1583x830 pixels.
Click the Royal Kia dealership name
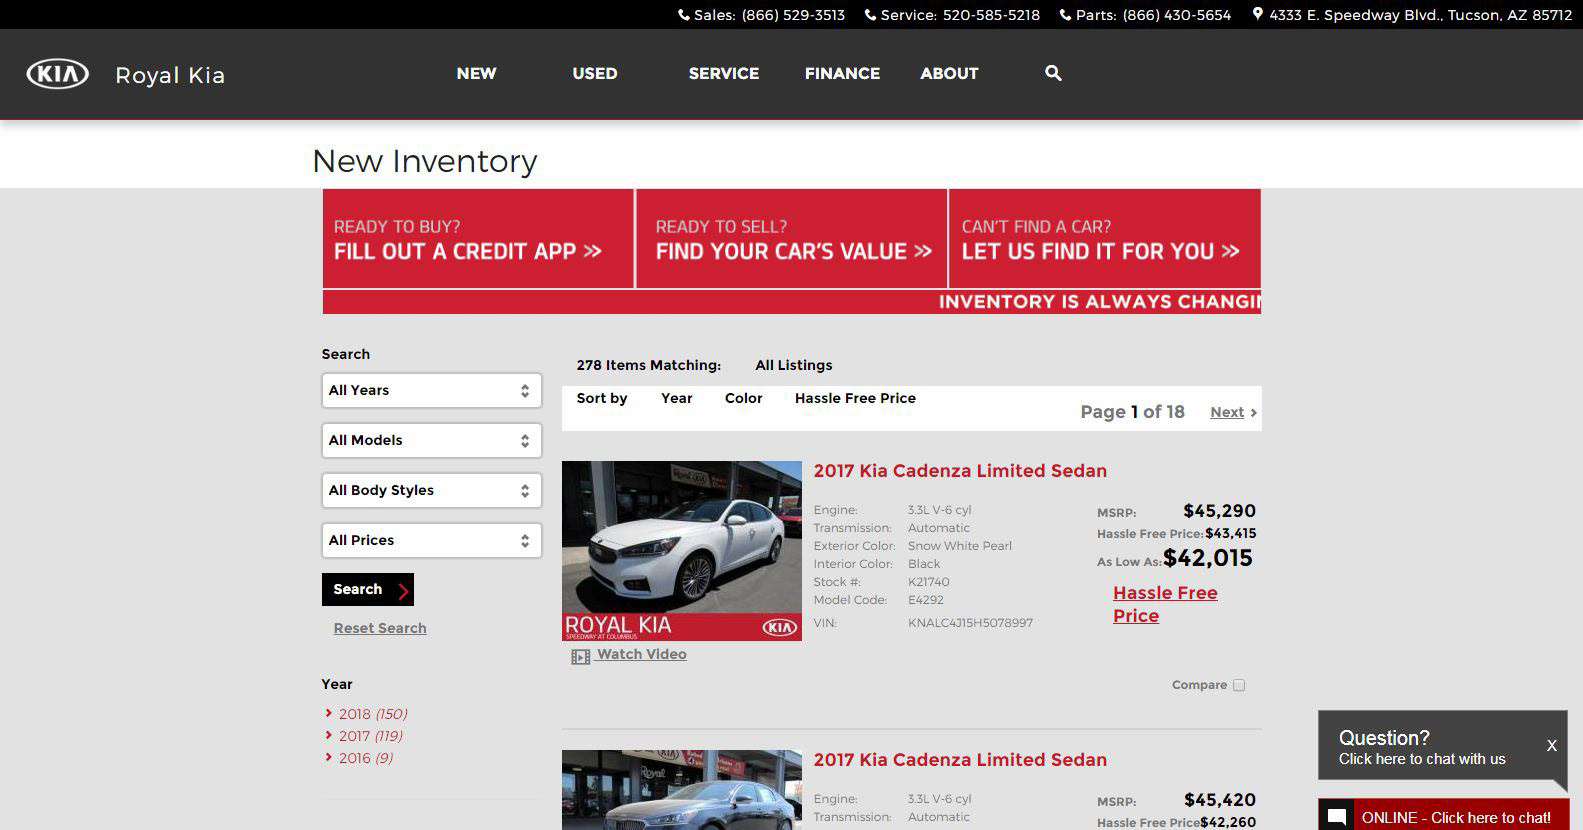170,75
